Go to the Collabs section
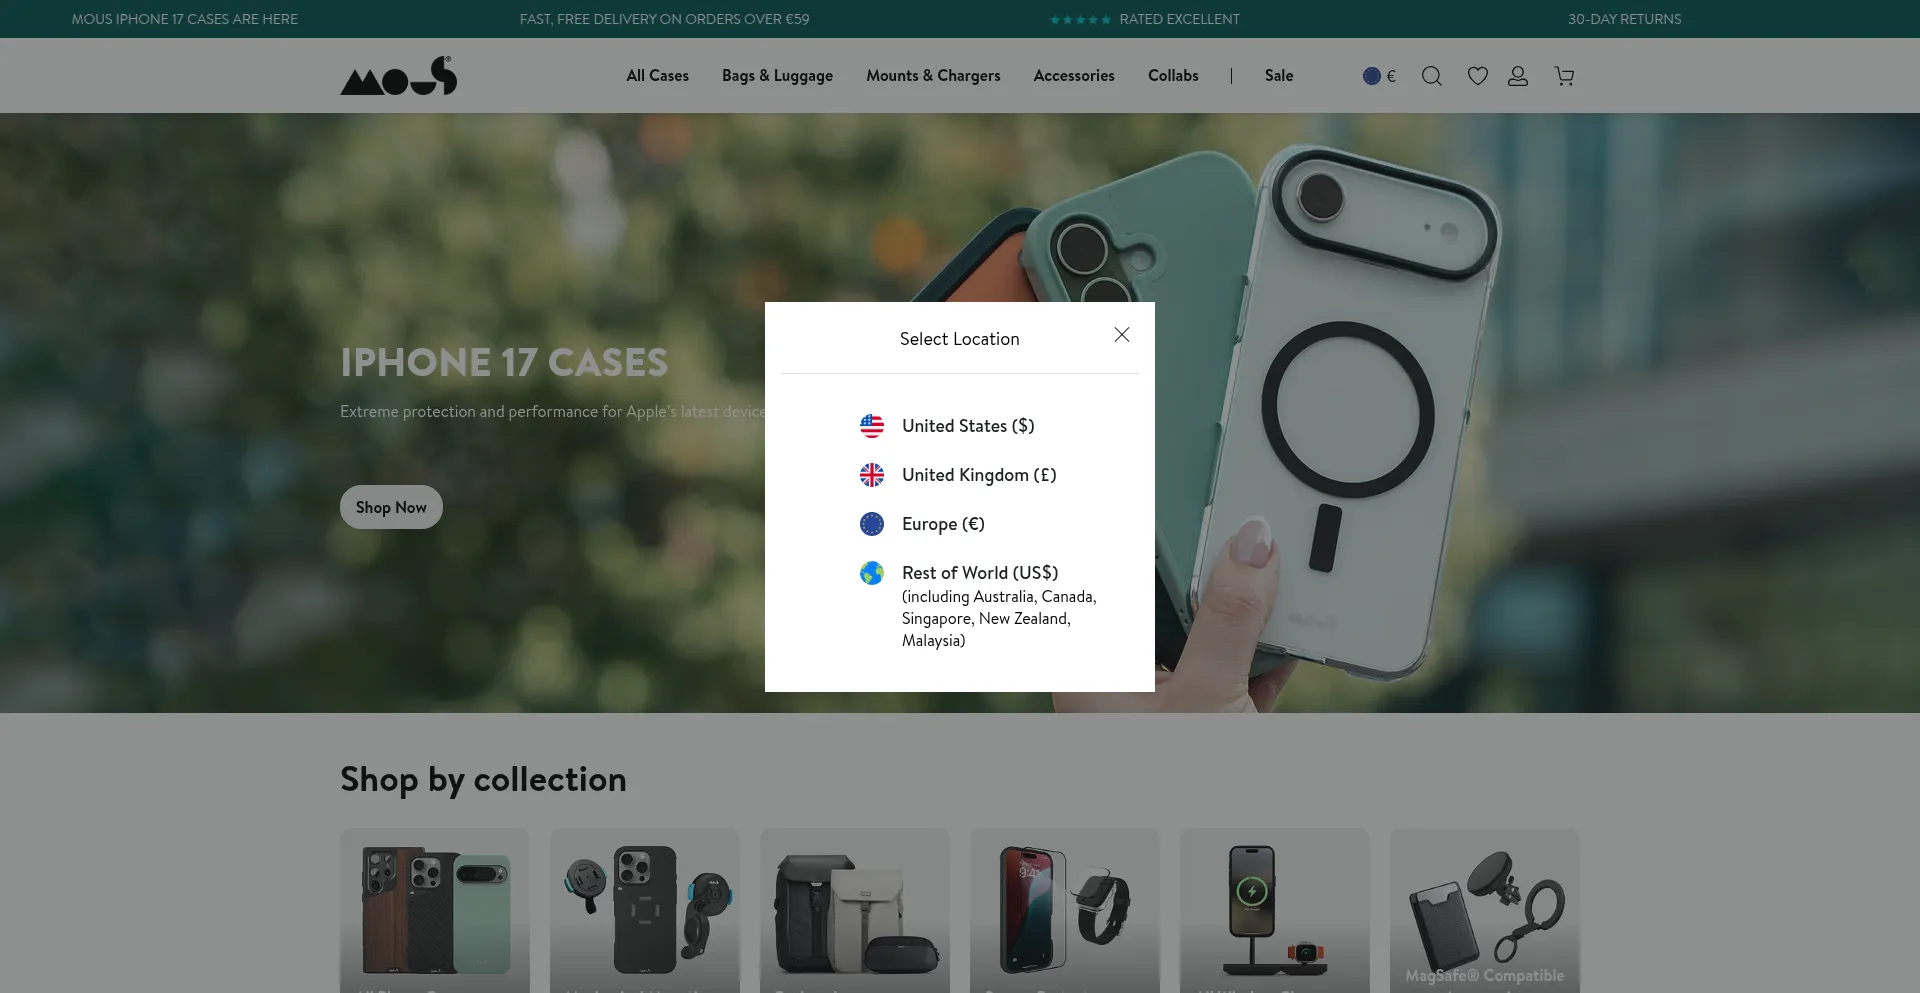The width and height of the screenshot is (1920, 993). pos(1172,76)
